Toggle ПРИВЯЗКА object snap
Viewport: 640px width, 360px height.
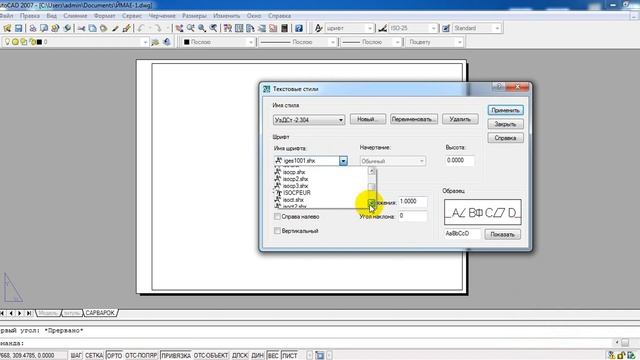point(176,356)
